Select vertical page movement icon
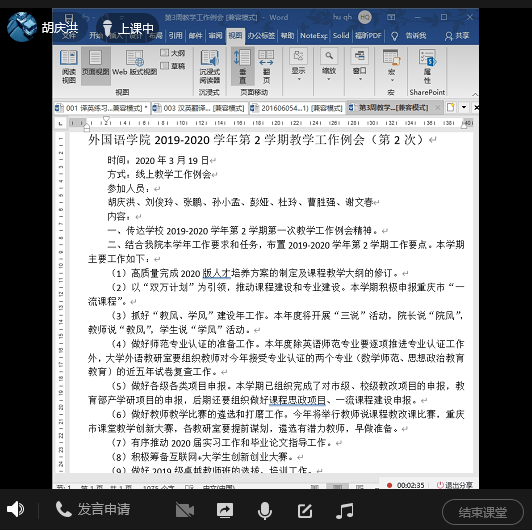 coord(243,67)
